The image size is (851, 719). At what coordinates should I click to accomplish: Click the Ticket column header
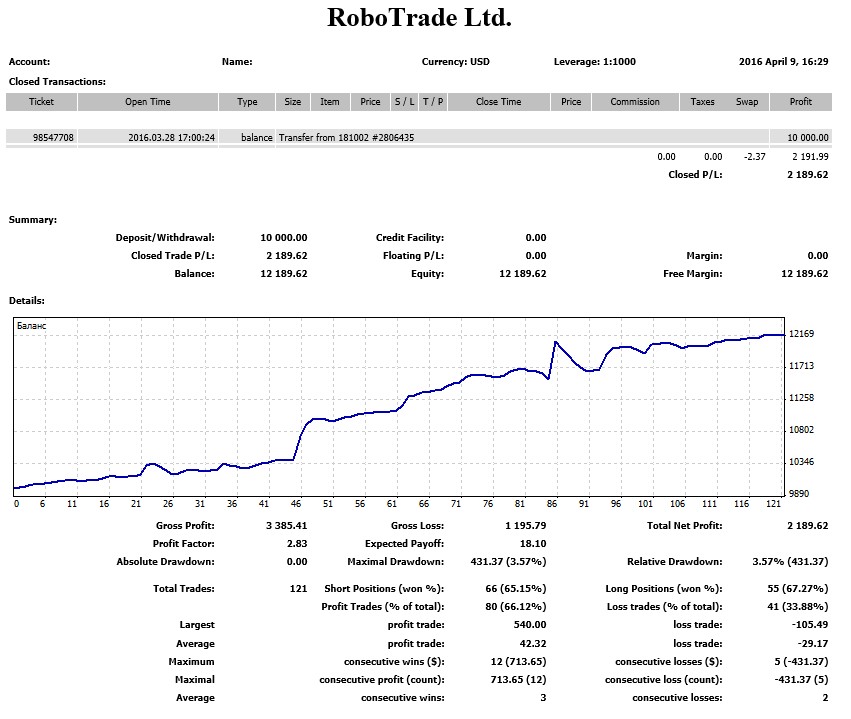(41, 102)
